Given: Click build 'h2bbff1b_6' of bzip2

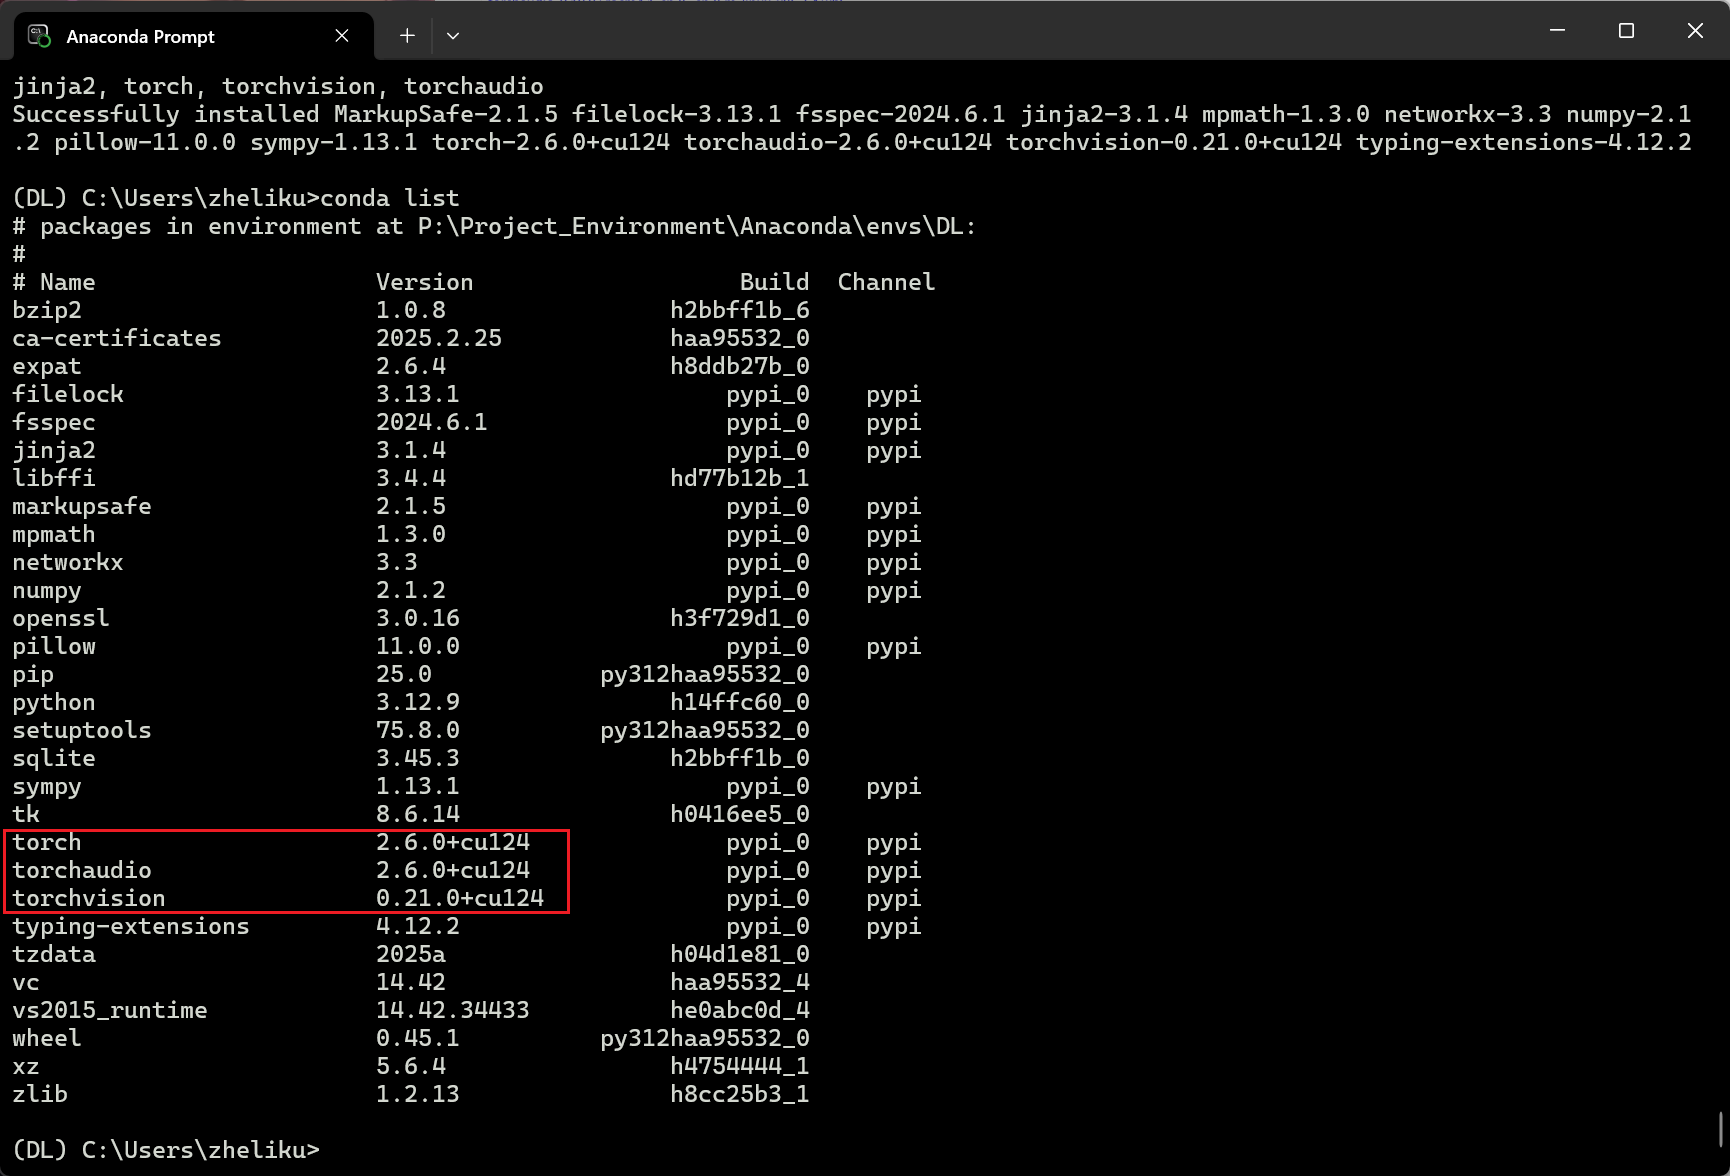Looking at the screenshot, I should 740,311.
